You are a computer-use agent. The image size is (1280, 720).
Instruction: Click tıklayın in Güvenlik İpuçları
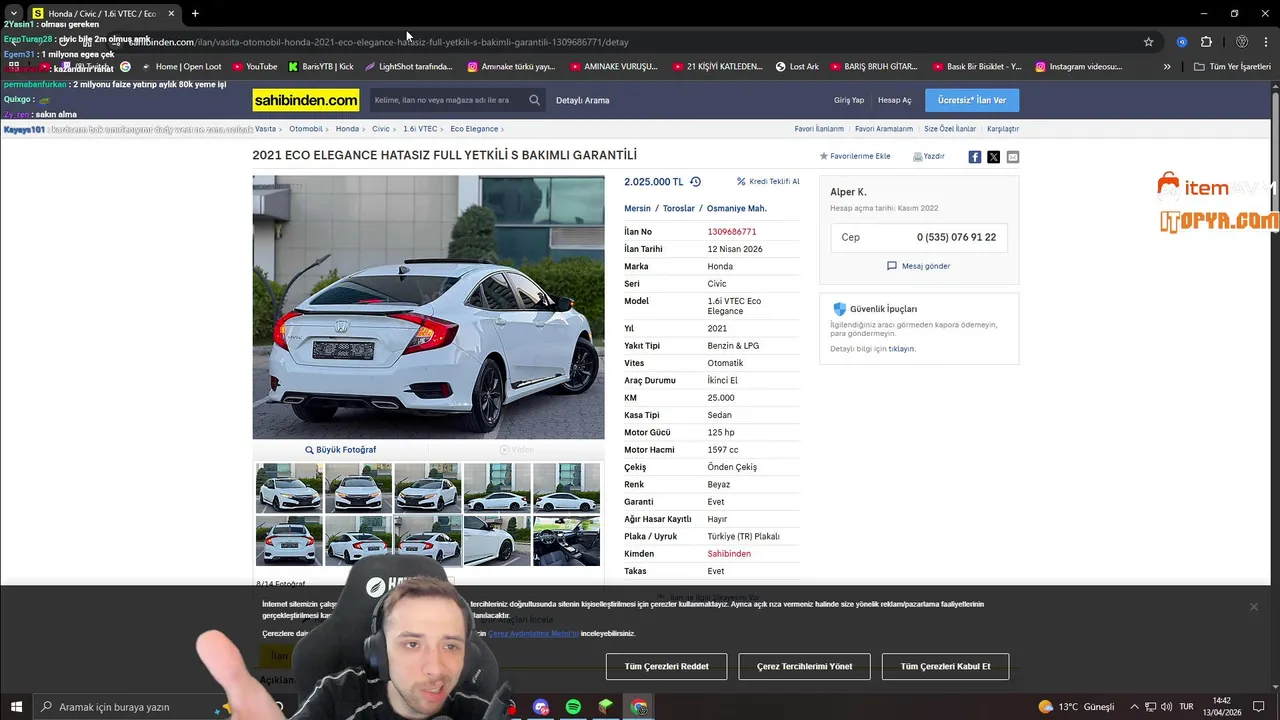[x=902, y=349]
